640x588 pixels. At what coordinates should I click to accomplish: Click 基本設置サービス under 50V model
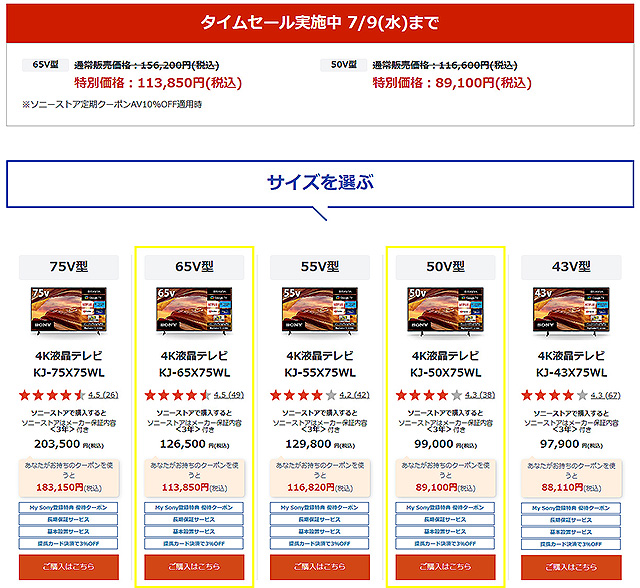pyautogui.click(x=445, y=531)
